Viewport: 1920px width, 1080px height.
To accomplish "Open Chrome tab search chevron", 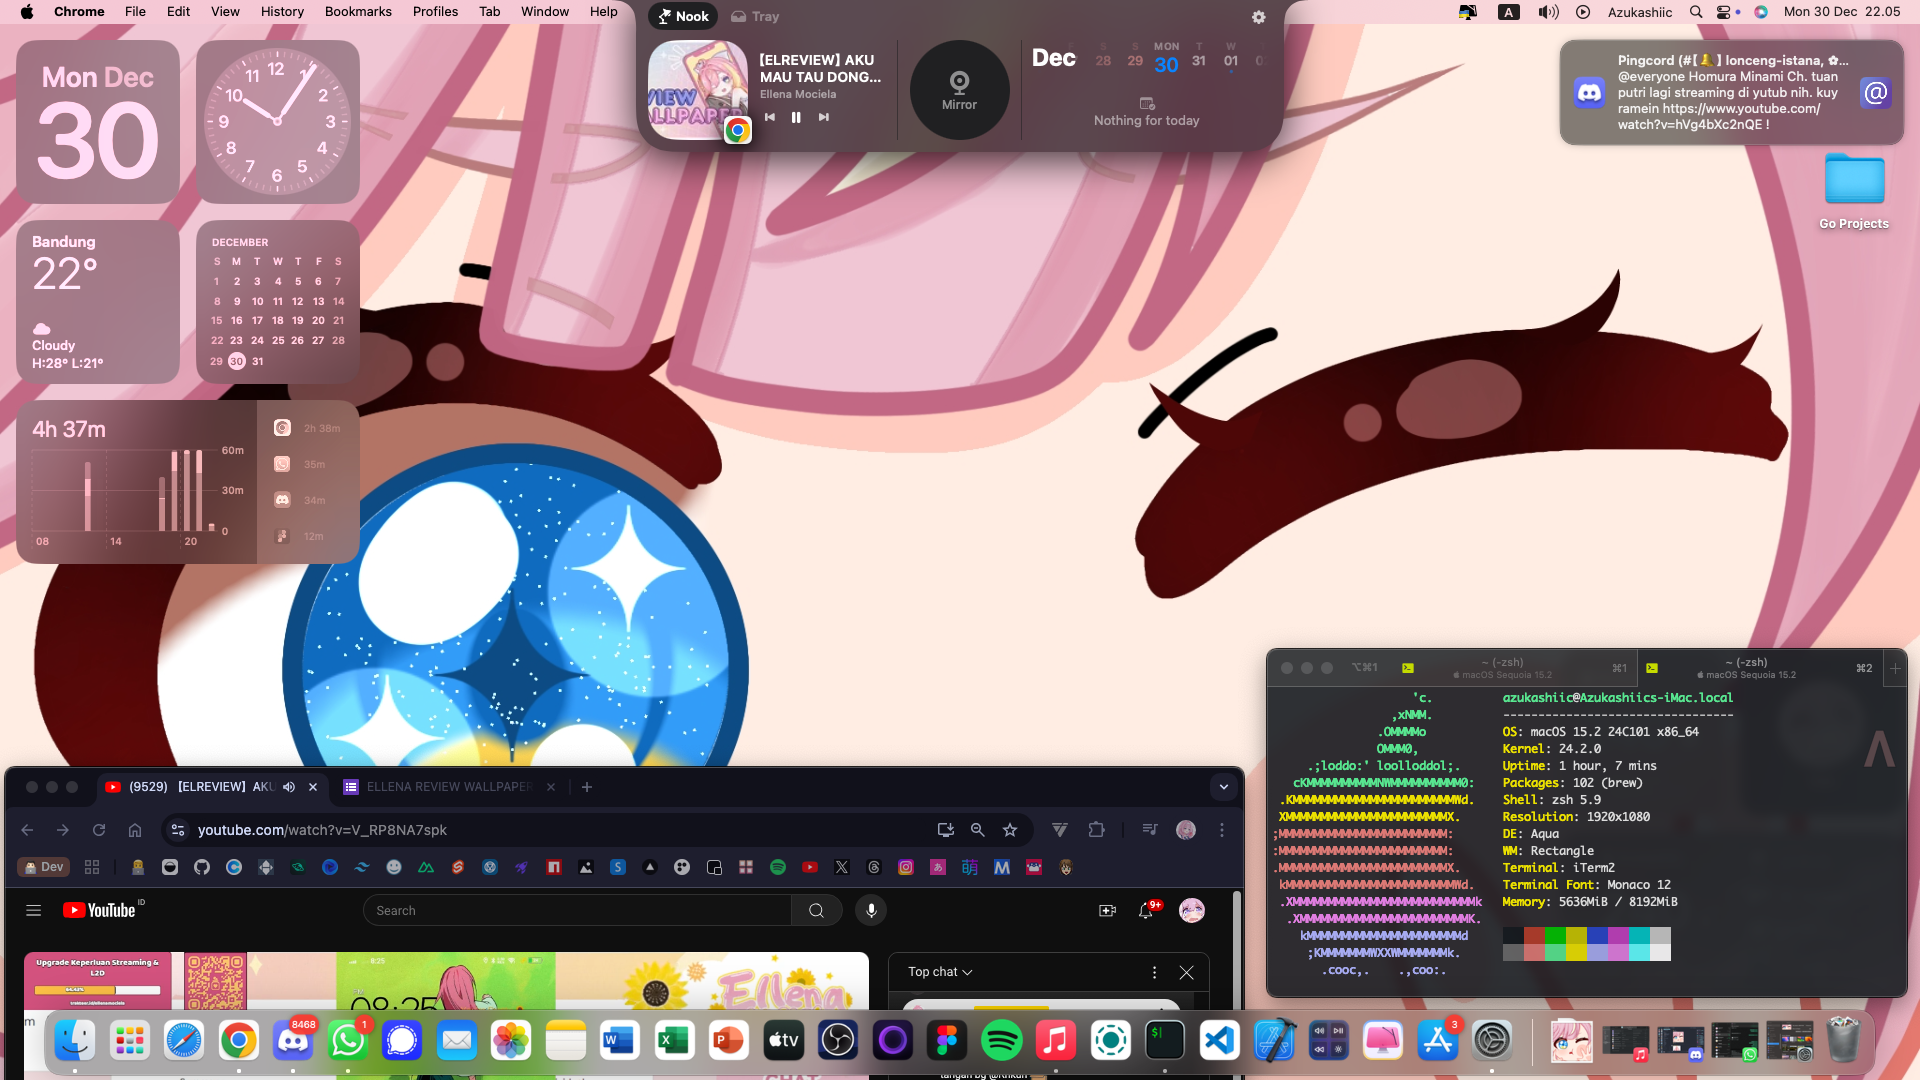I will [x=1223, y=787].
